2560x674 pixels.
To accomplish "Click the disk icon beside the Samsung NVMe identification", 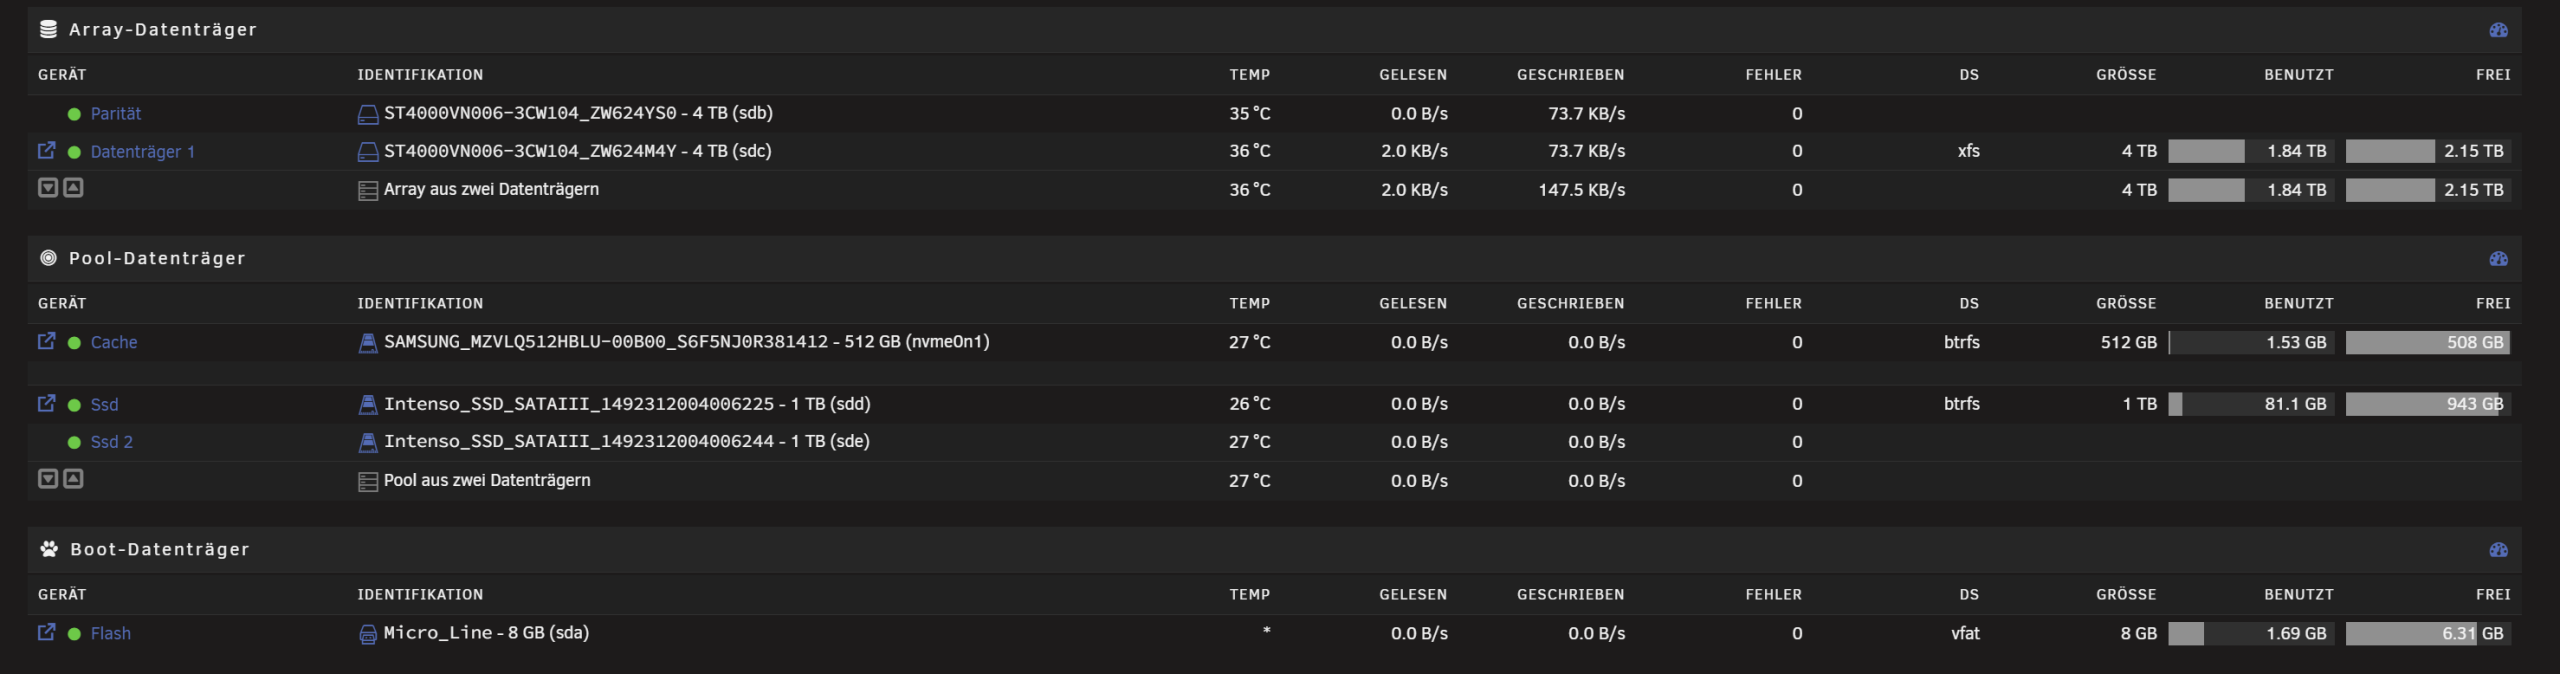I will pyautogui.click(x=368, y=343).
